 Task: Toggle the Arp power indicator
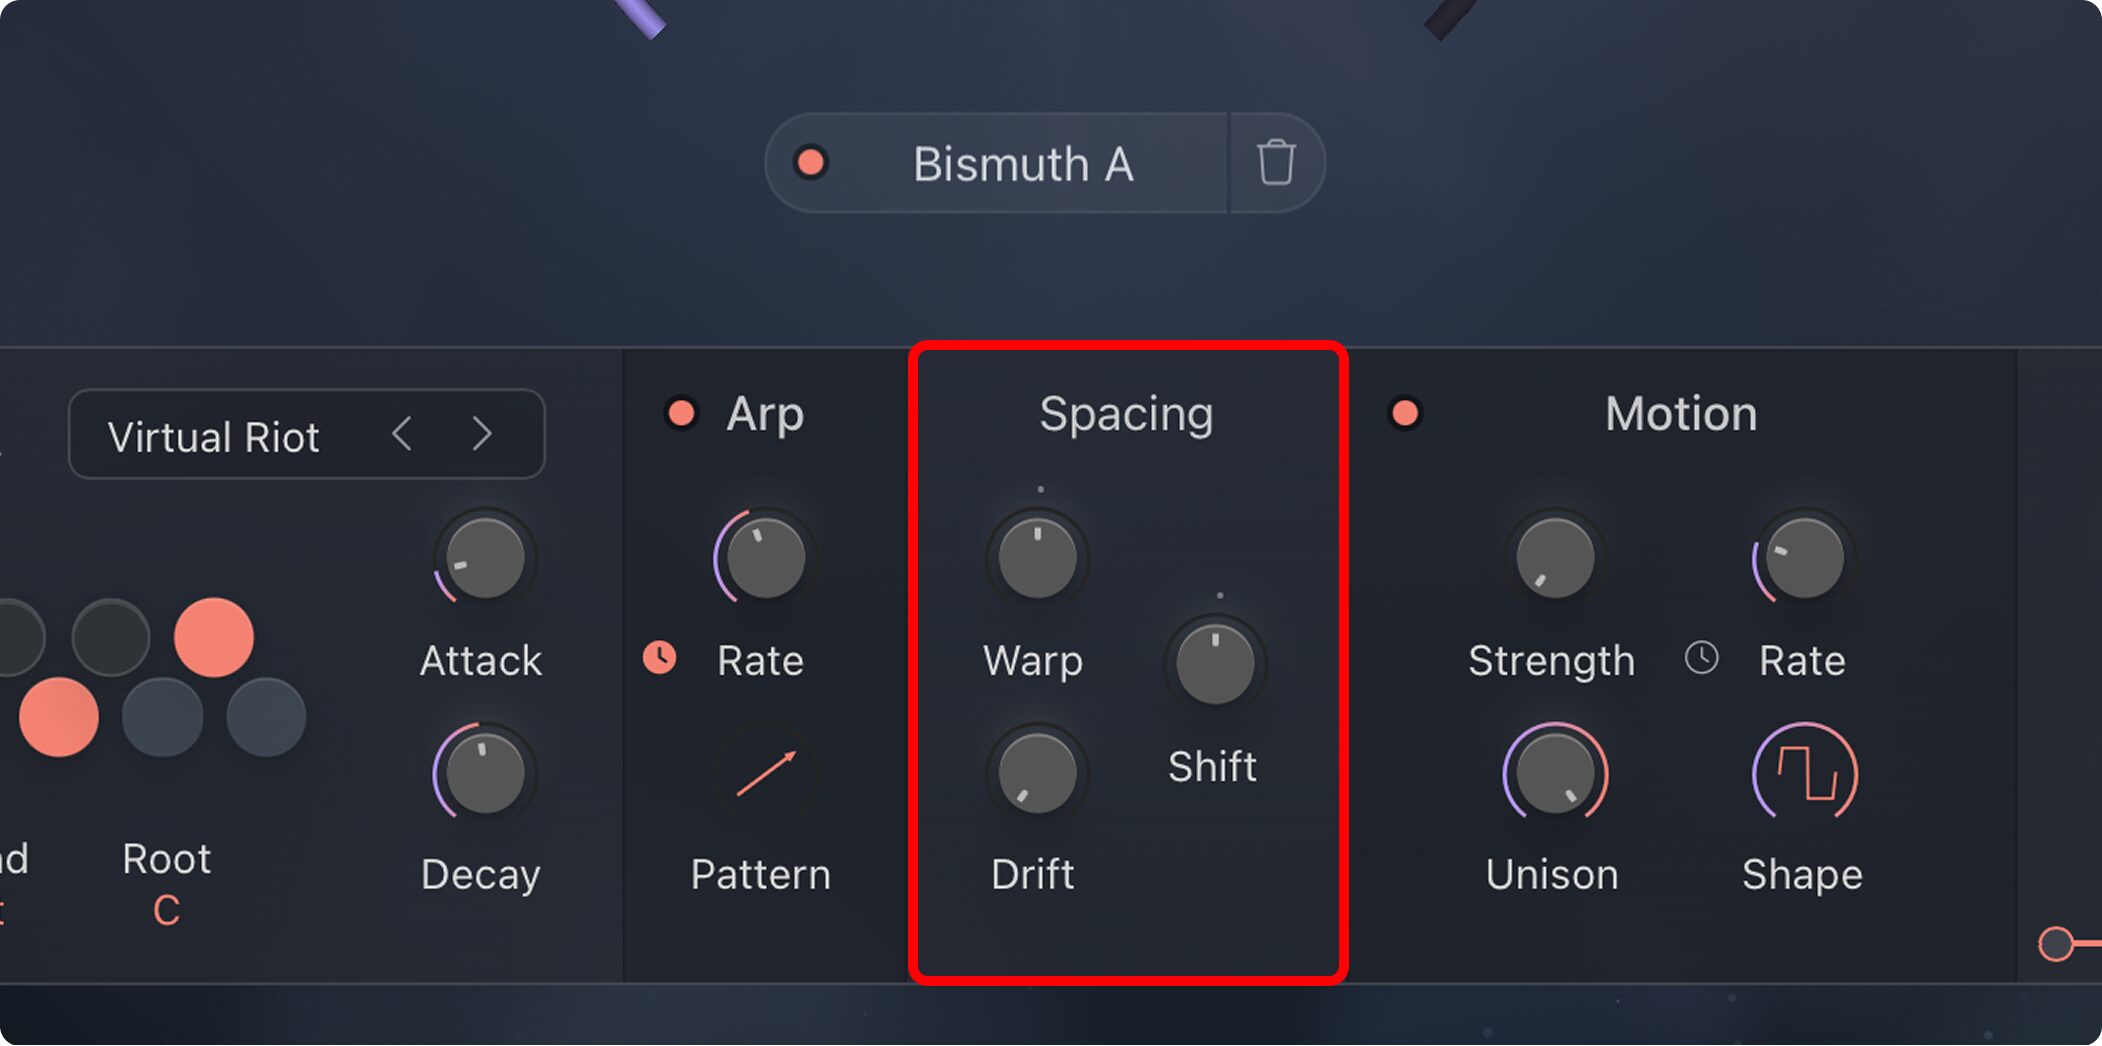(682, 413)
